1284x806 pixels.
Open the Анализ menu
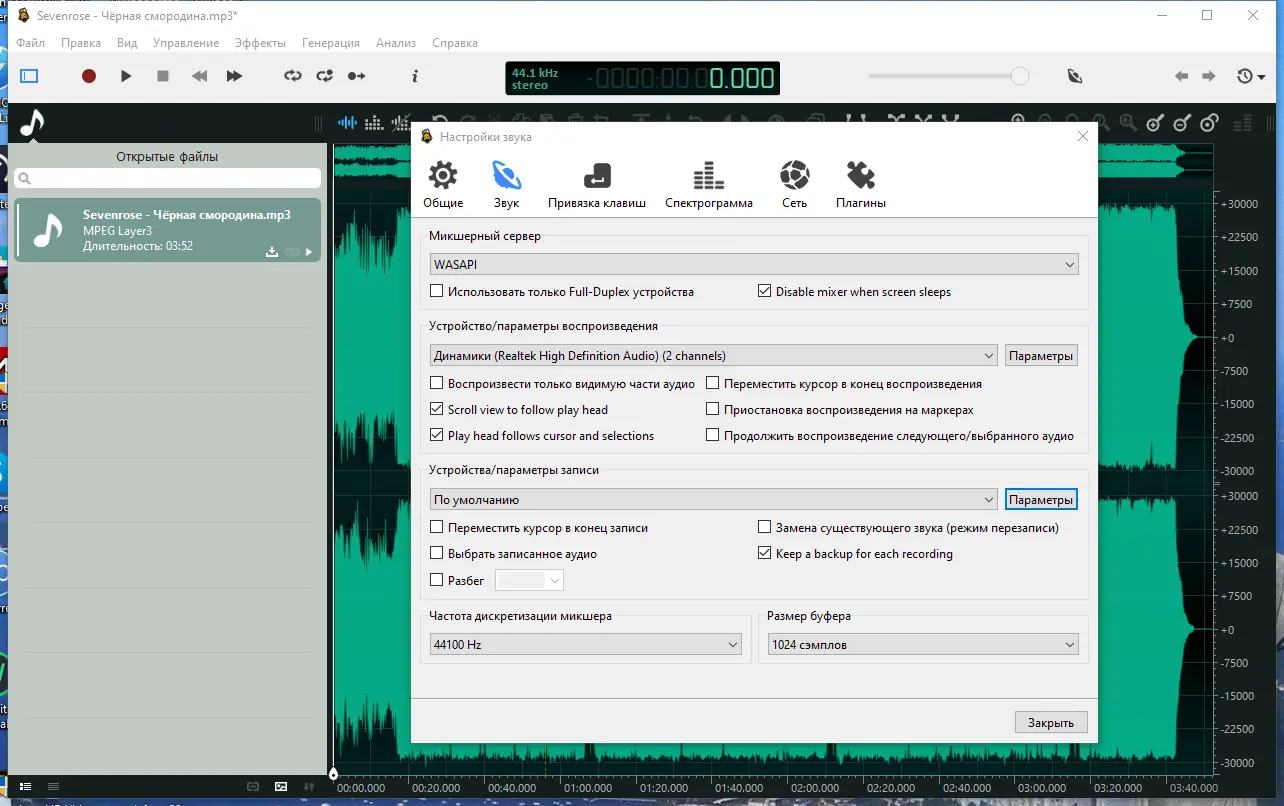pyautogui.click(x=396, y=43)
